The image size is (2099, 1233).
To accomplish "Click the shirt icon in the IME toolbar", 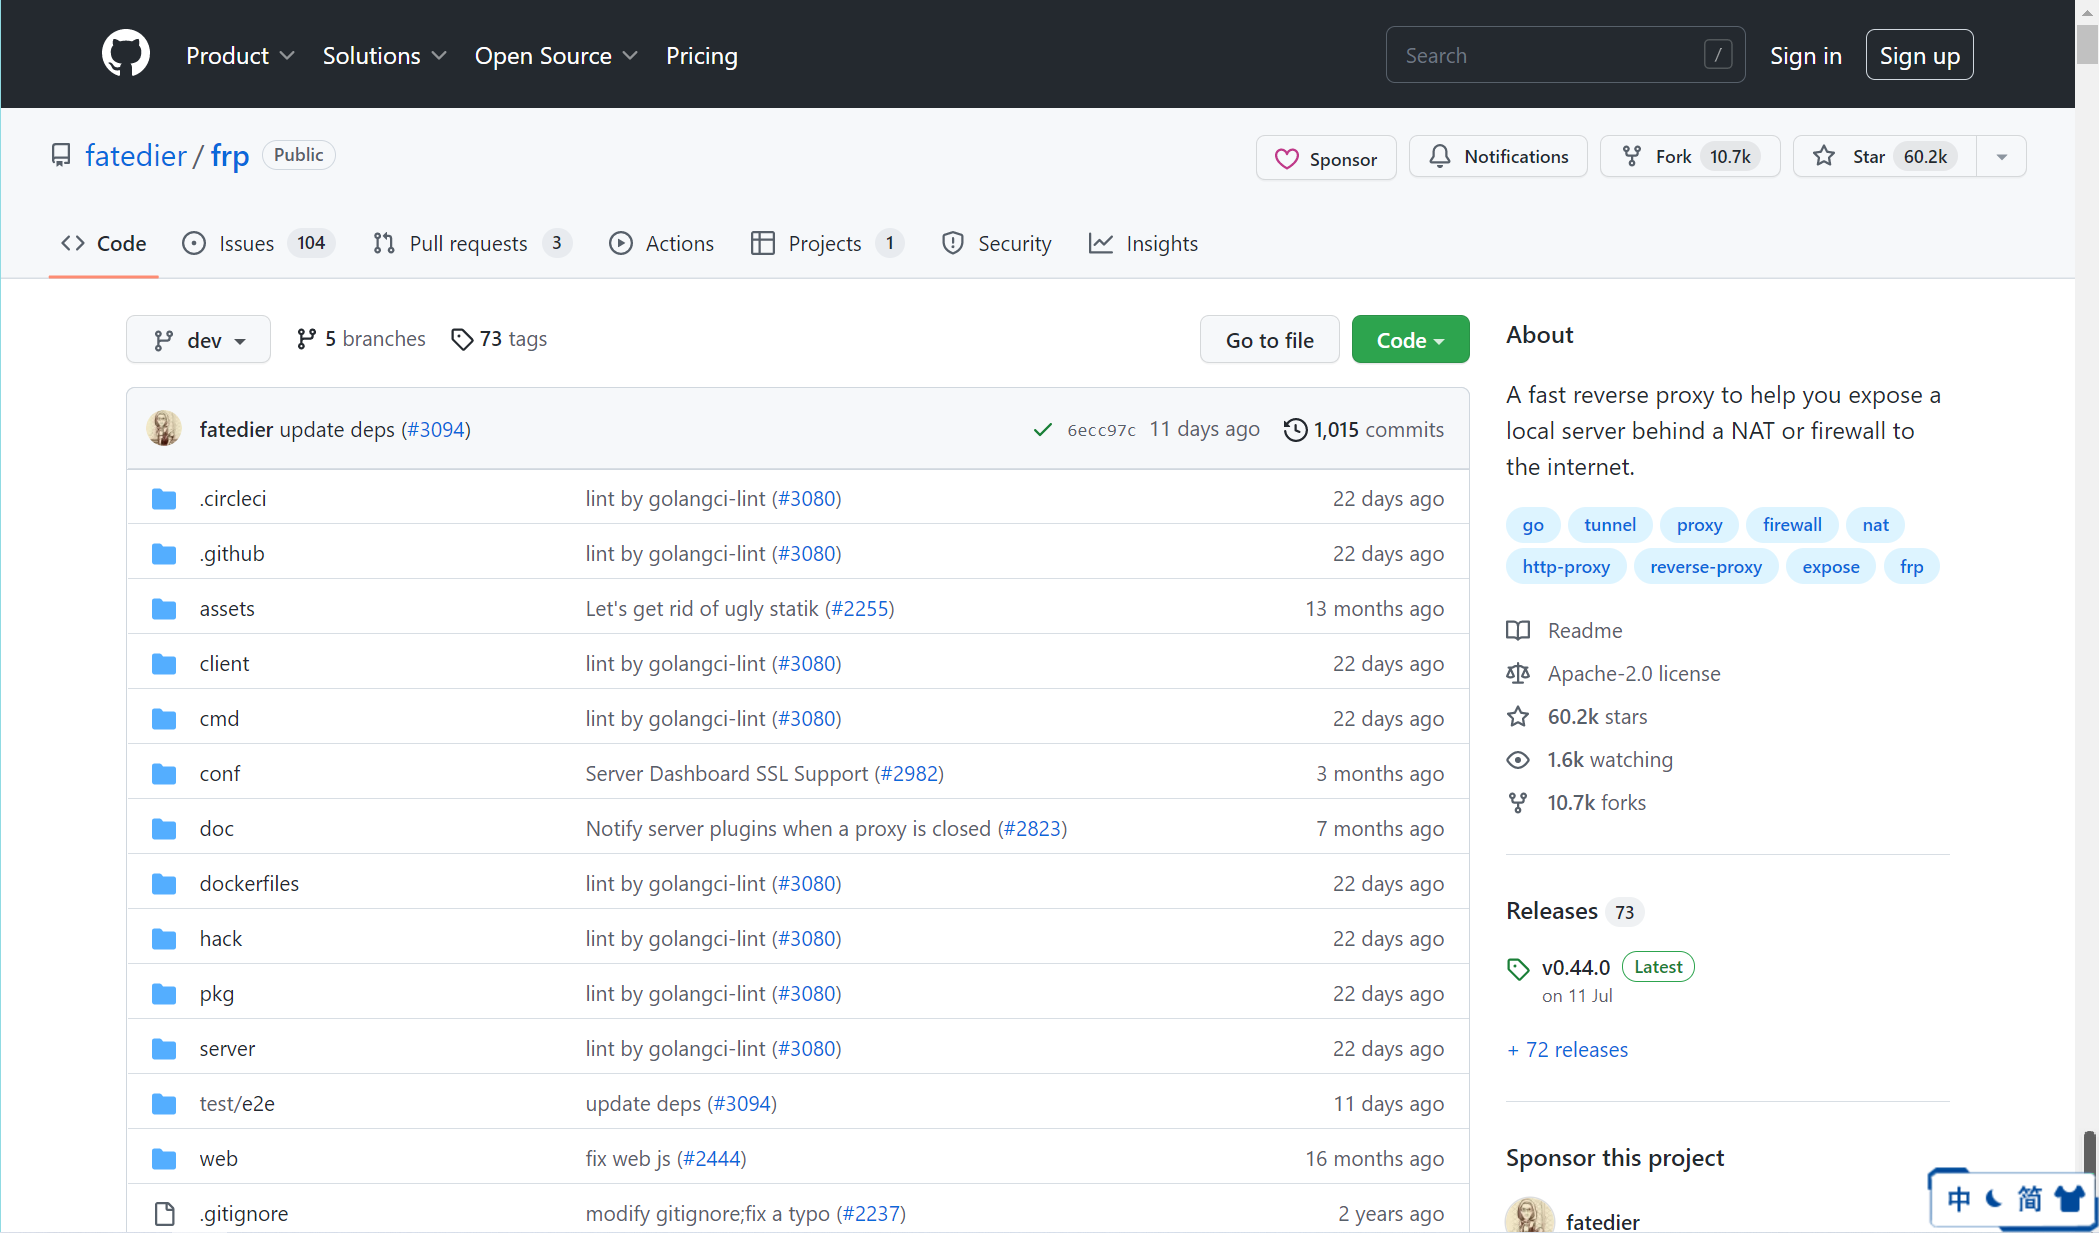I will pyautogui.click(x=2070, y=1198).
